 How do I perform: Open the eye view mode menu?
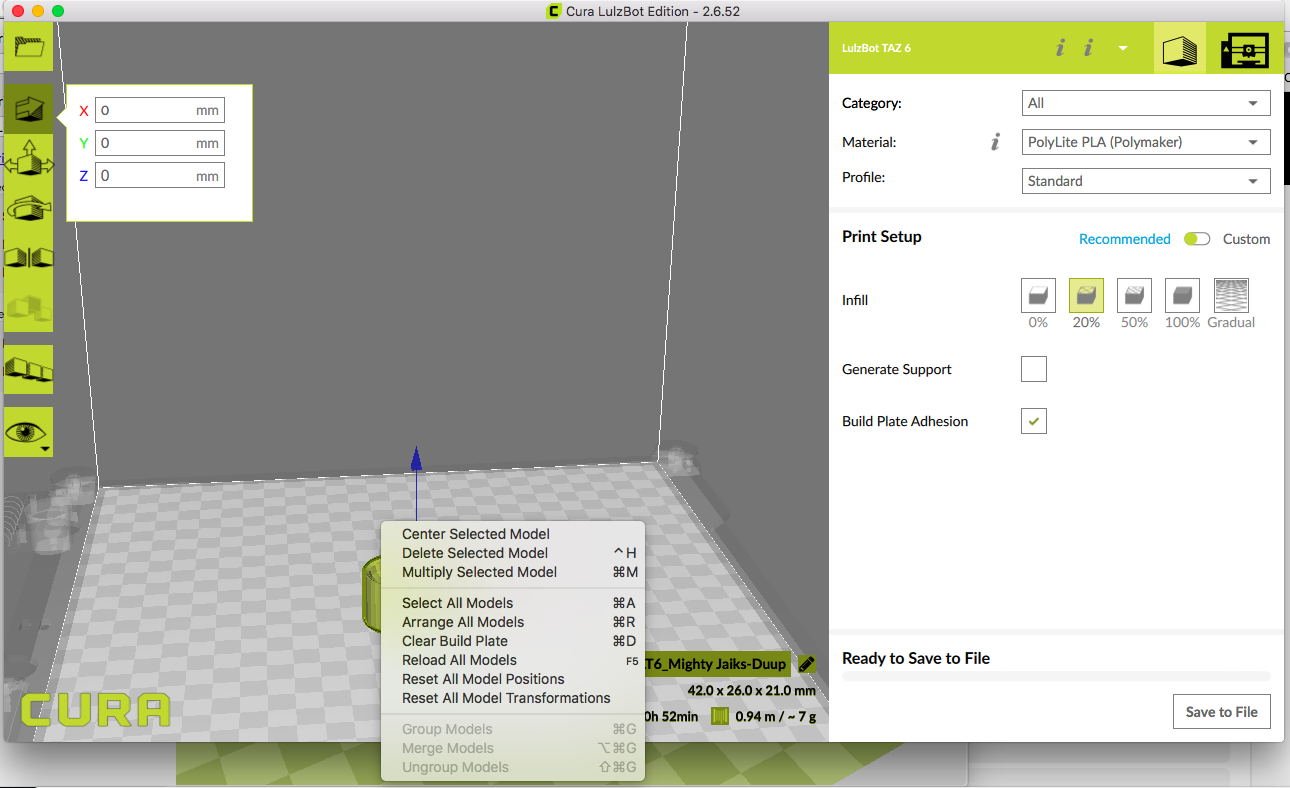click(29, 432)
